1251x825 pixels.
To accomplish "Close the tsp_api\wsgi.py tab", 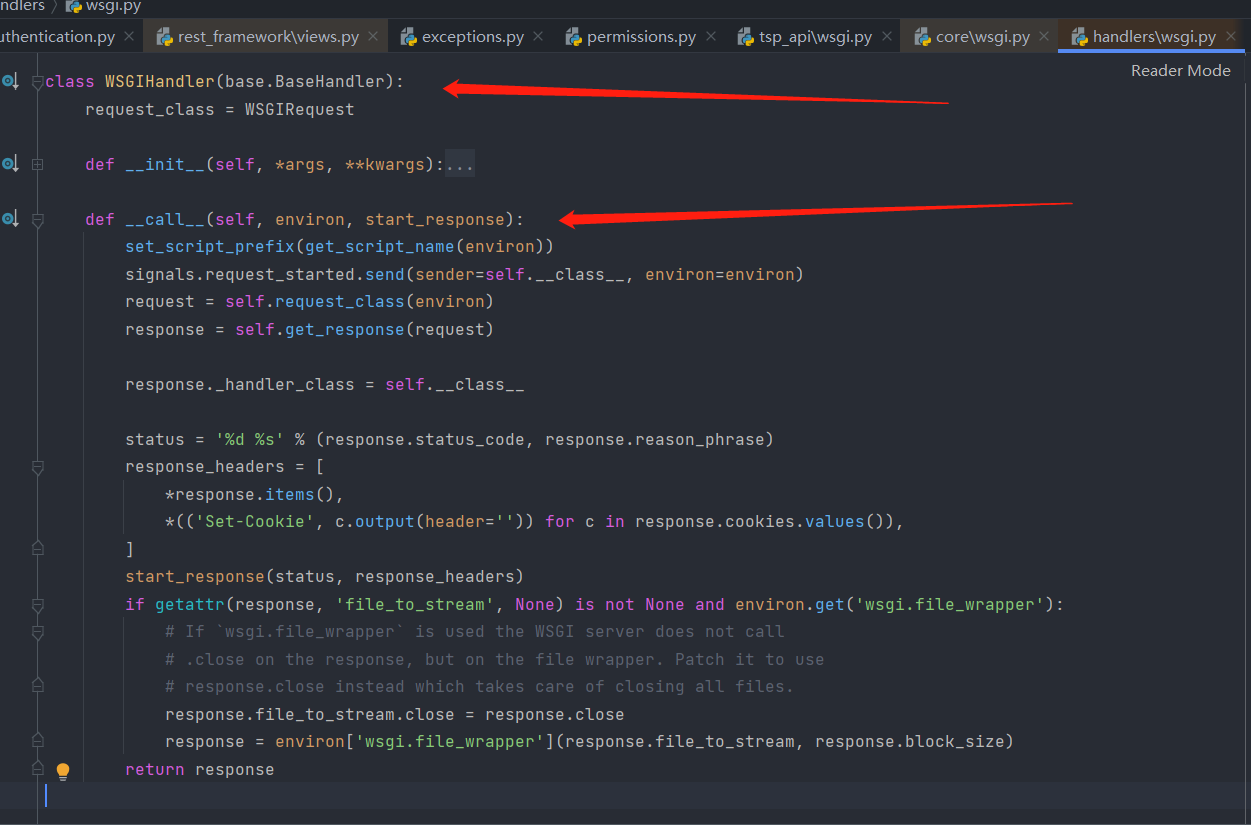I will (886, 36).
